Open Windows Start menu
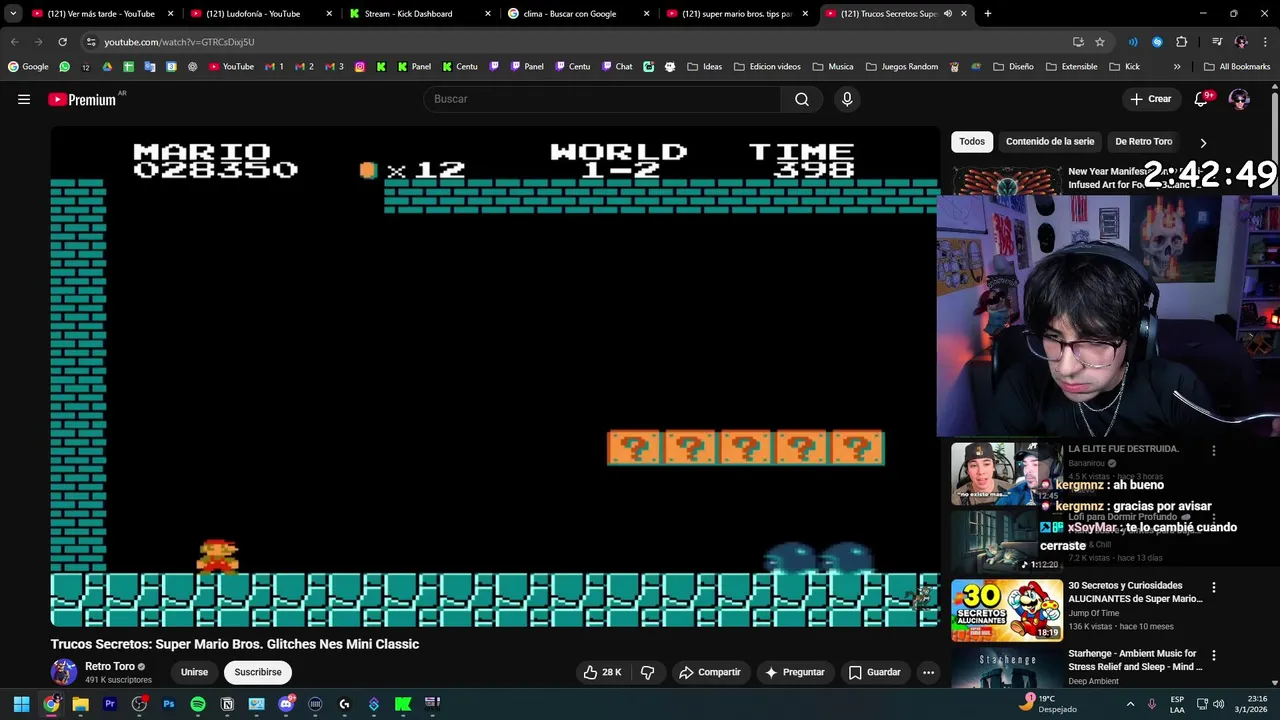 (21, 704)
